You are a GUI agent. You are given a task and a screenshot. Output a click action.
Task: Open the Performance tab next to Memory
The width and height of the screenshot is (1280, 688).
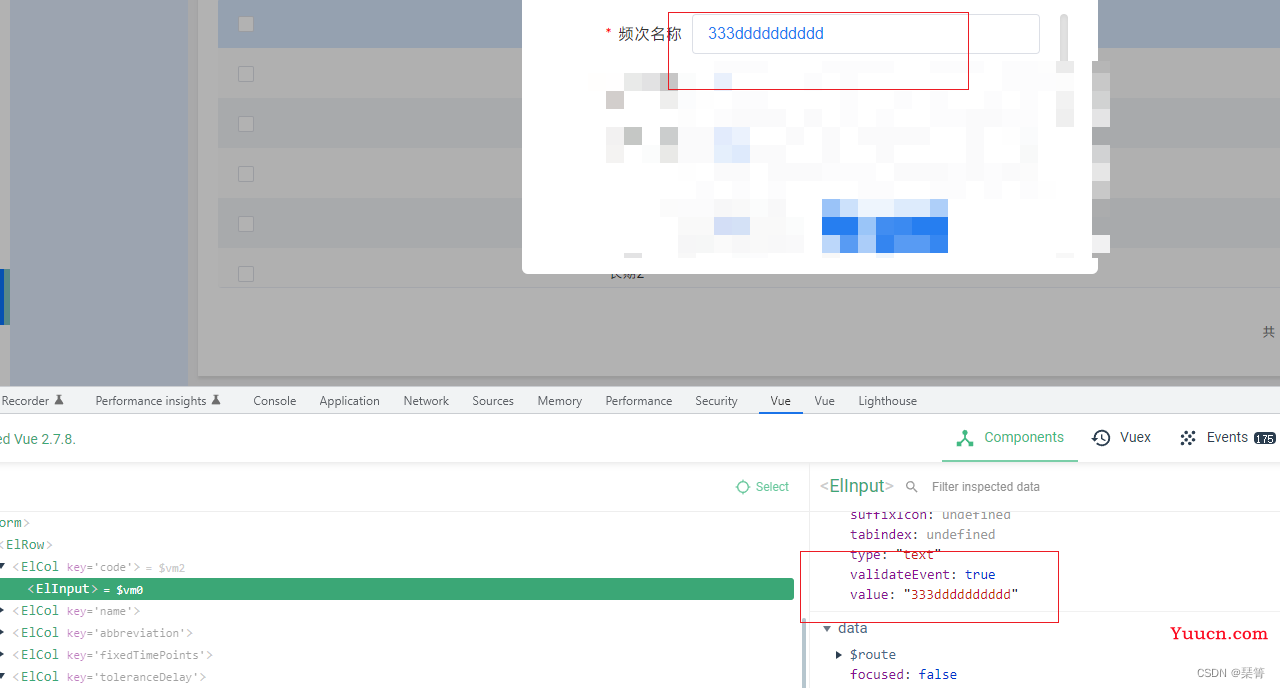pos(638,401)
